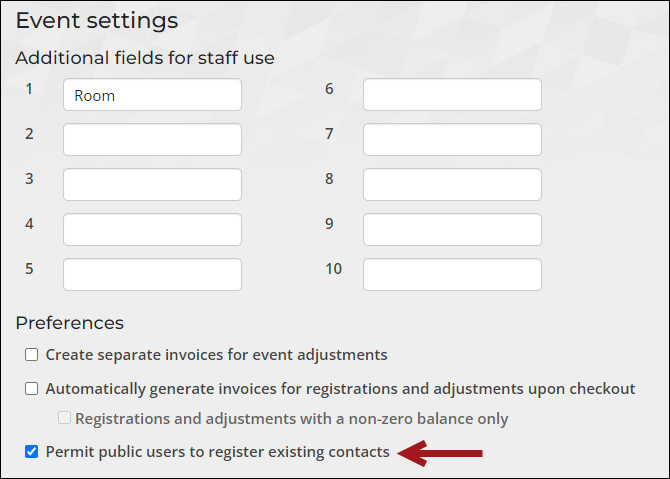670x479 pixels.
Task: Click the Permit public users label text
Action: tap(217, 452)
